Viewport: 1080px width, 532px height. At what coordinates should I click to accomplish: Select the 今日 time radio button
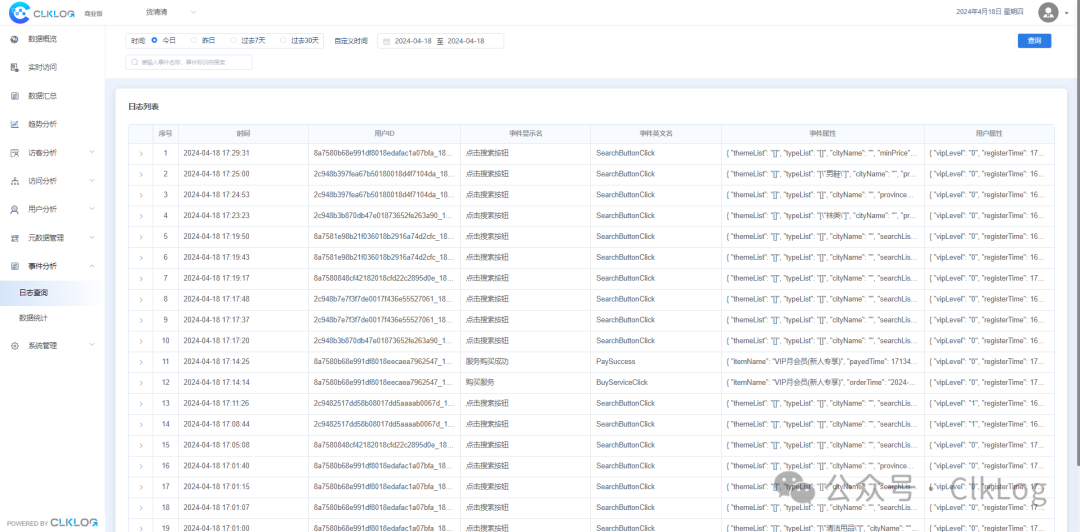(x=154, y=41)
